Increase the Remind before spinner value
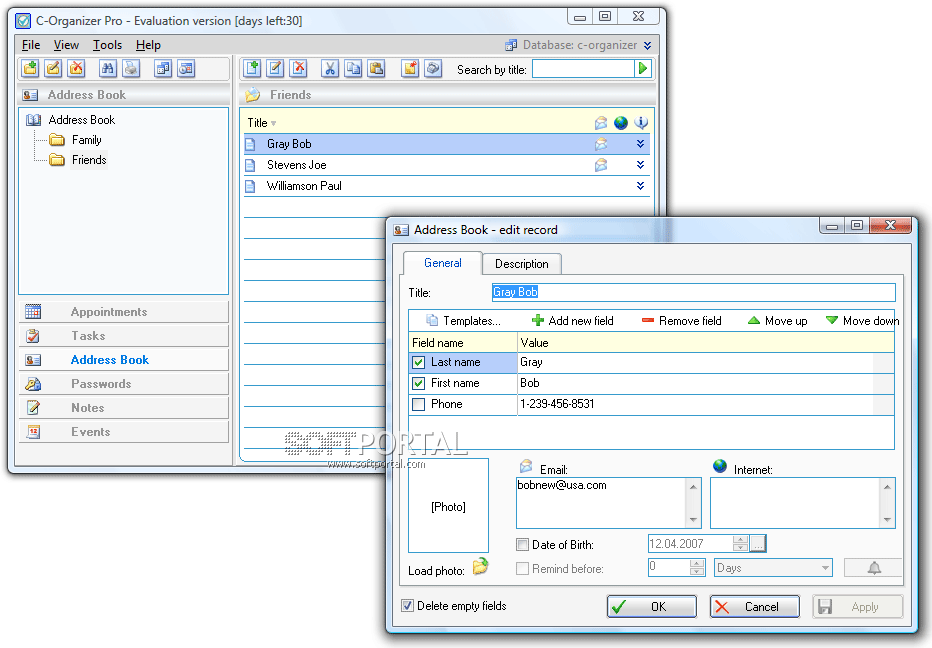The height and width of the screenshot is (648, 932). point(697,563)
